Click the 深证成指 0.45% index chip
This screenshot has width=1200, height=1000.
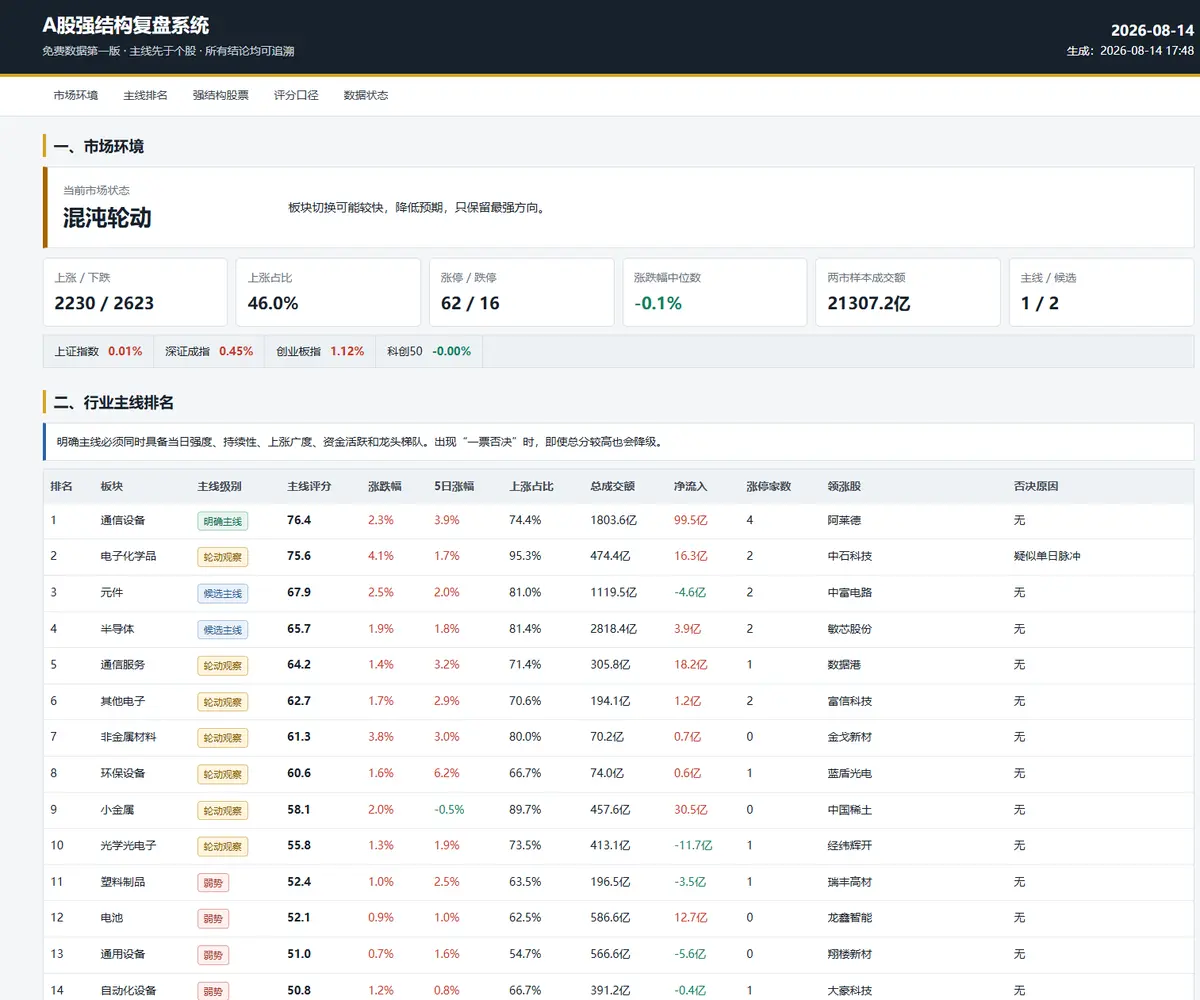210,352
